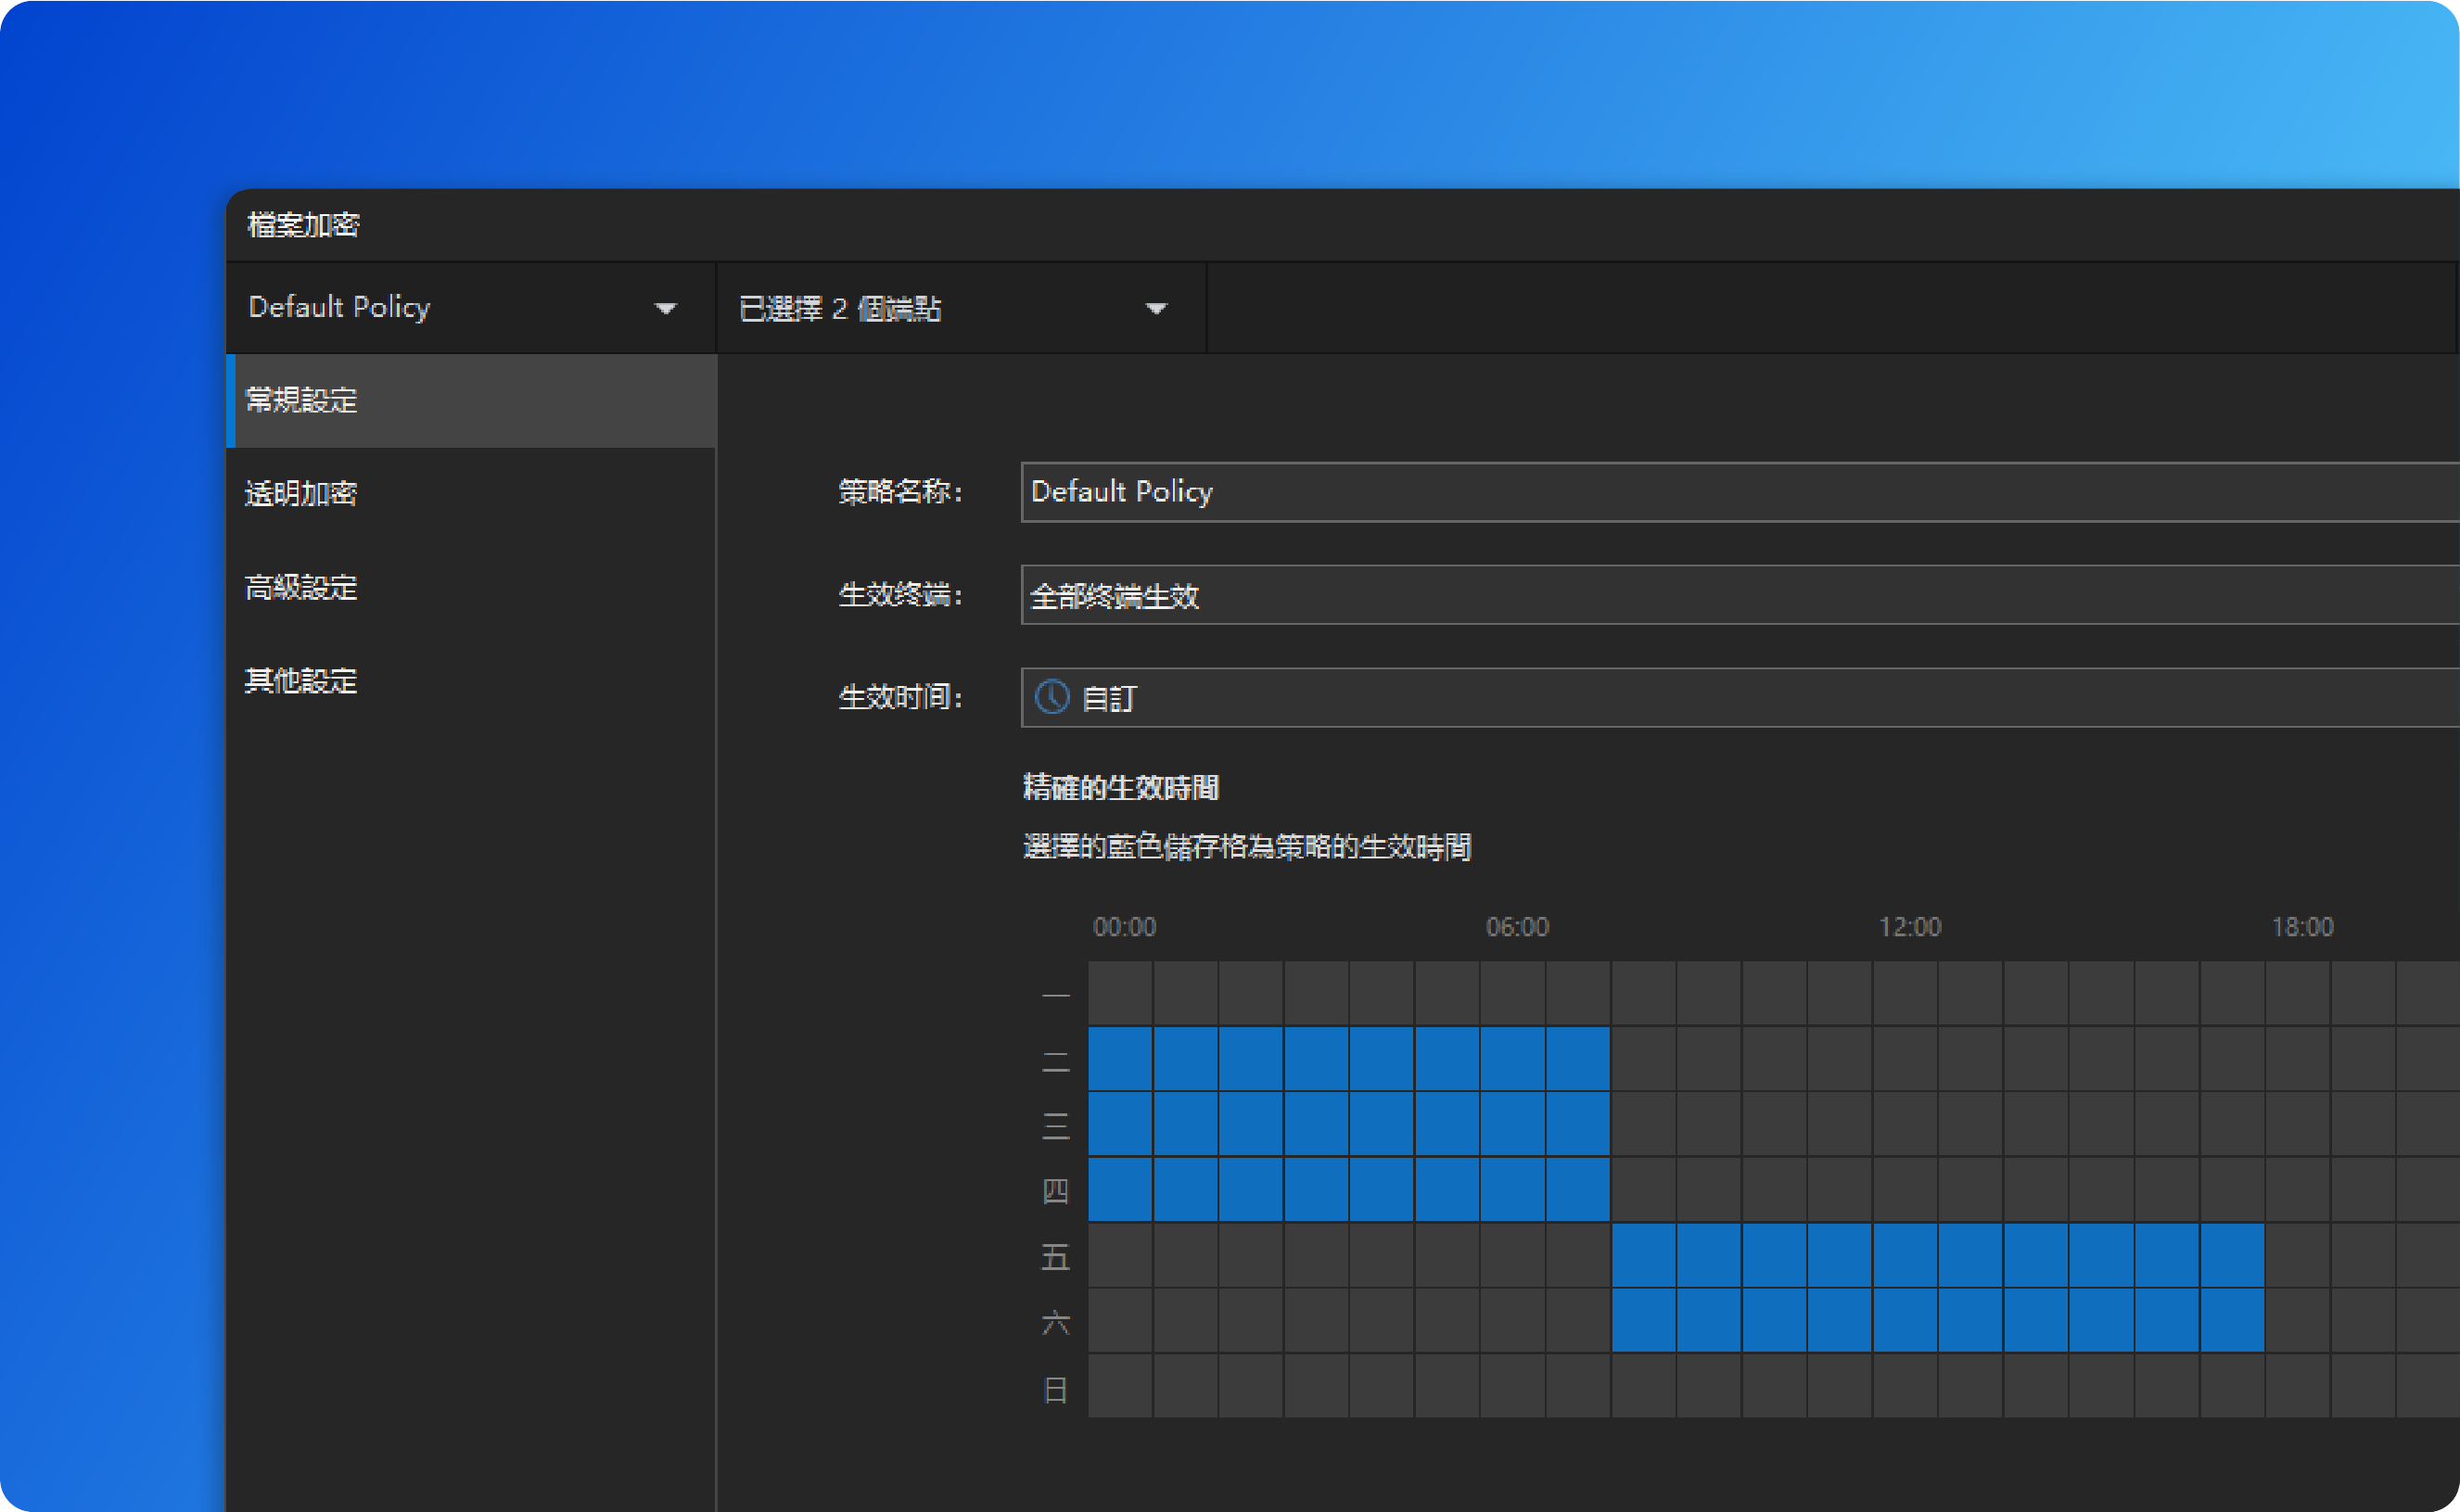Select the 常規設定 sidebar tab

click(301, 400)
